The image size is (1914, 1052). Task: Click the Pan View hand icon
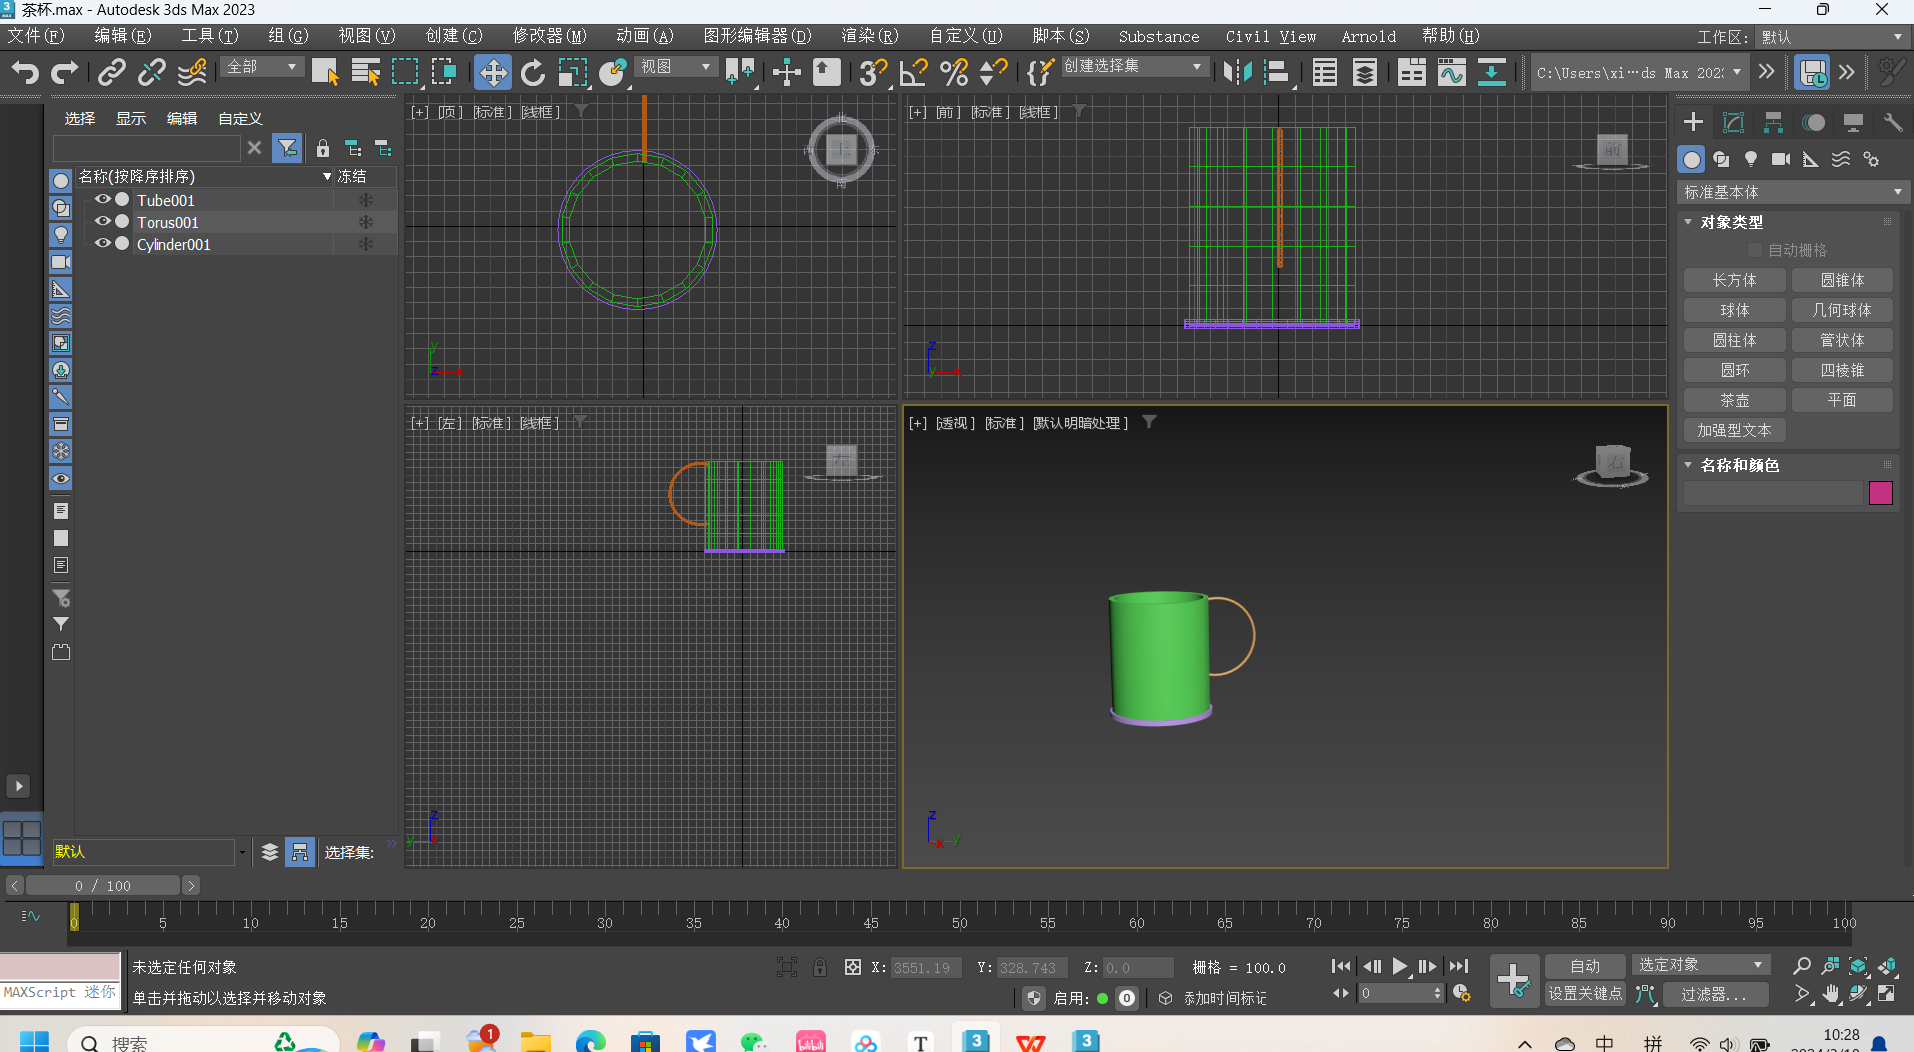(1830, 993)
